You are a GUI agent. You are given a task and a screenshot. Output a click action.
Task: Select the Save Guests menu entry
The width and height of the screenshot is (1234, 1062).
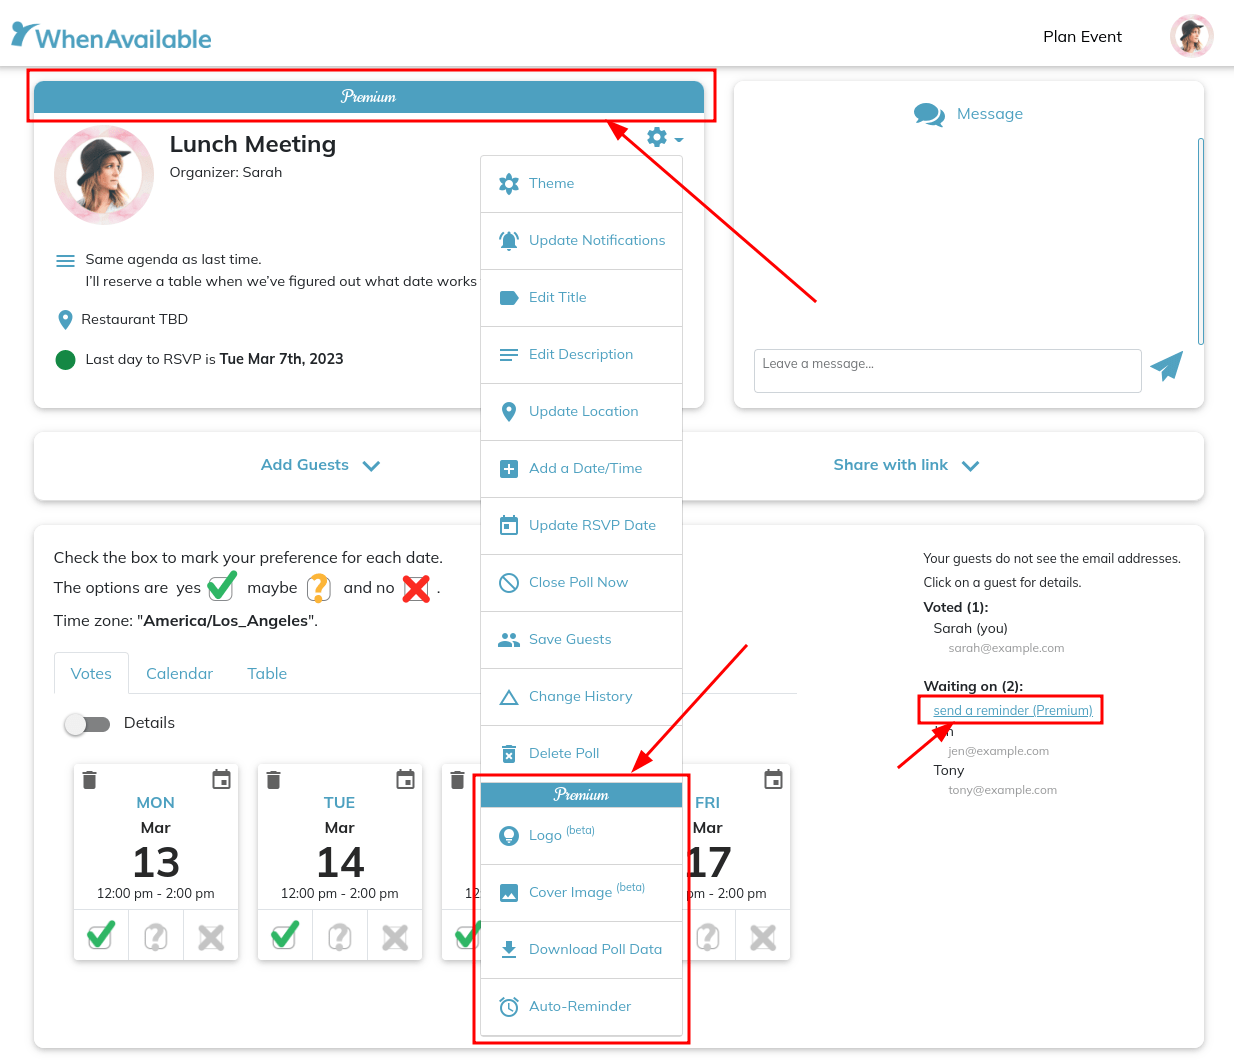(x=581, y=640)
